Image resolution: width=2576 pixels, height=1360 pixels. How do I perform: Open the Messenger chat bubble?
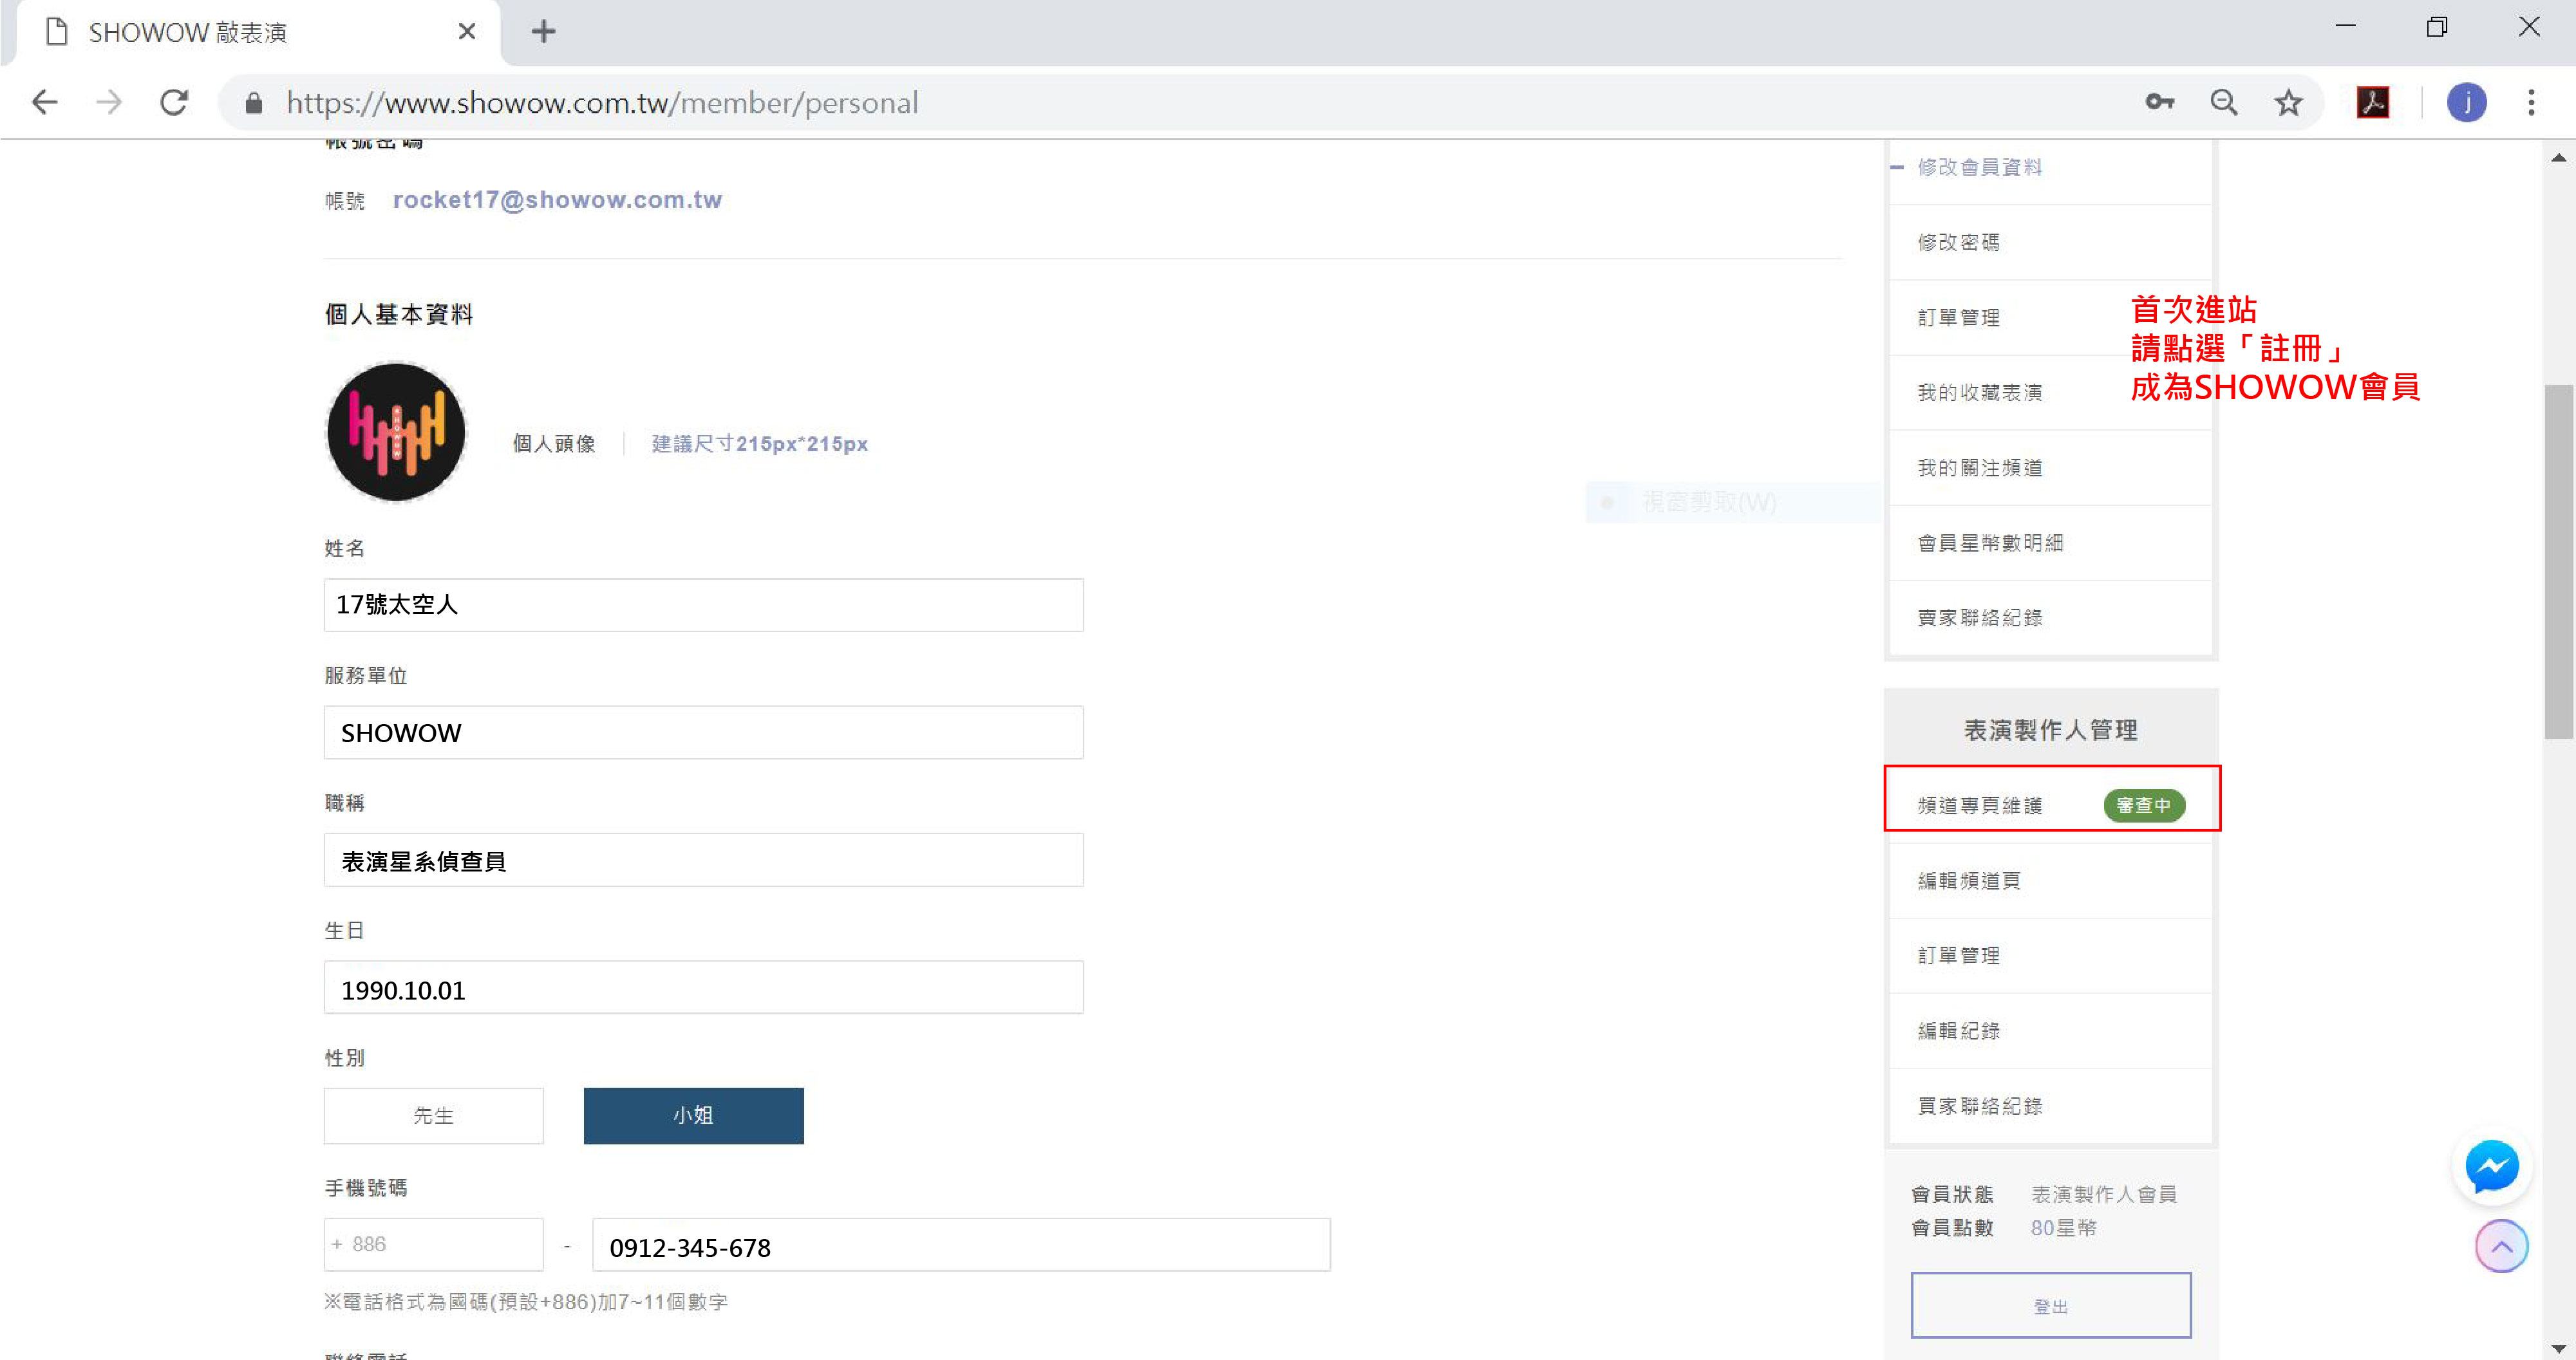[x=2492, y=1167]
